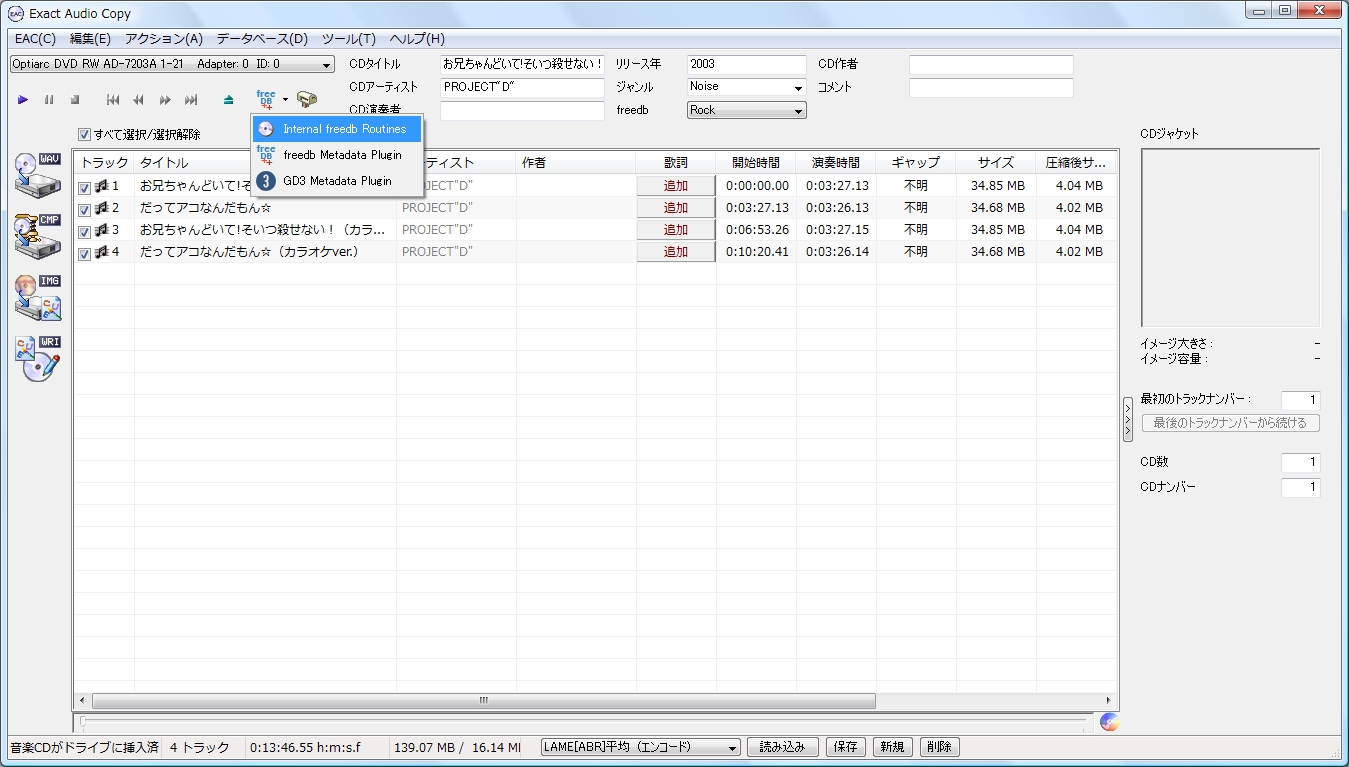The width and height of the screenshot is (1349, 767).
Task: Click the CDタイトル input field
Action: [x=523, y=64]
